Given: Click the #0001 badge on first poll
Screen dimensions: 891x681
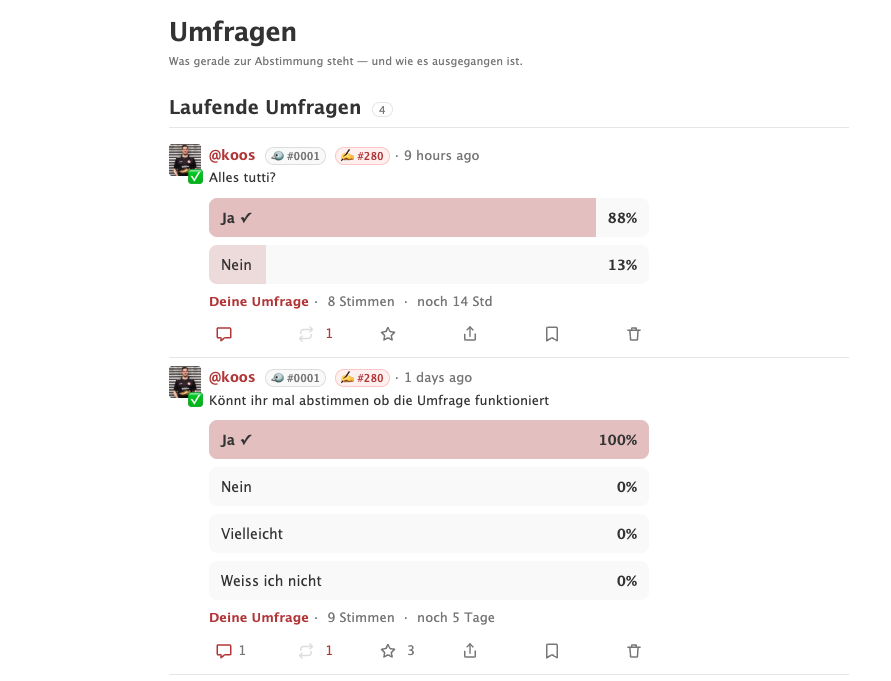Looking at the screenshot, I should click(x=295, y=156).
